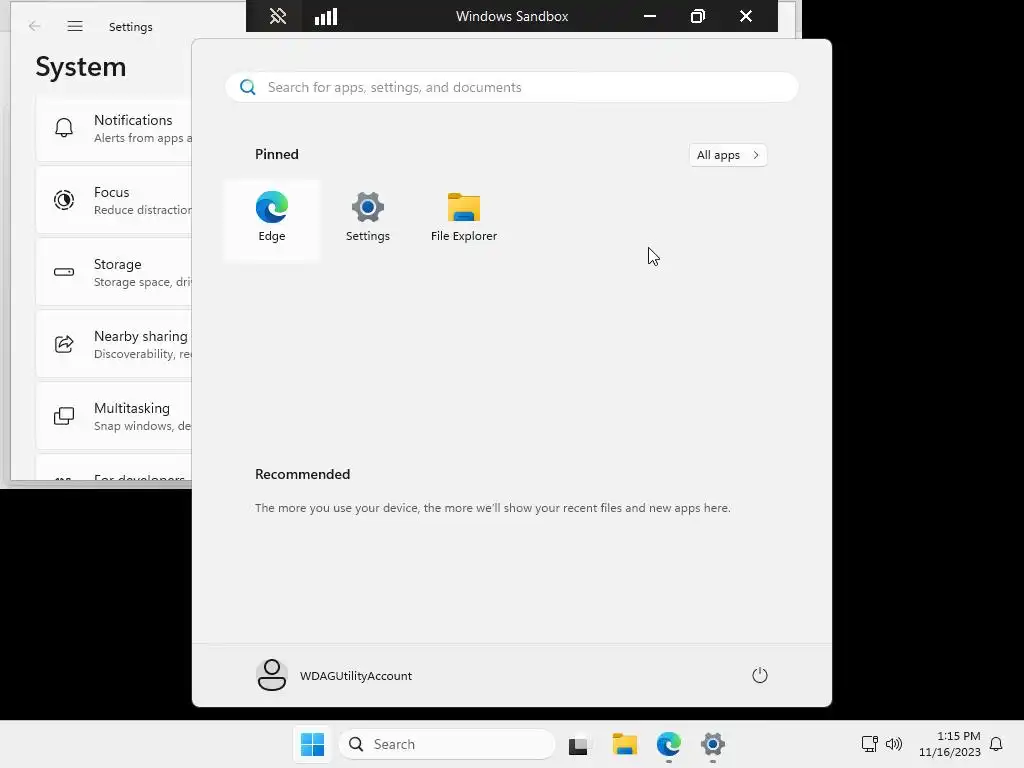Expand the All apps list
Image resolution: width=1024 pixels, height=768 pixels.
[728, 155]
